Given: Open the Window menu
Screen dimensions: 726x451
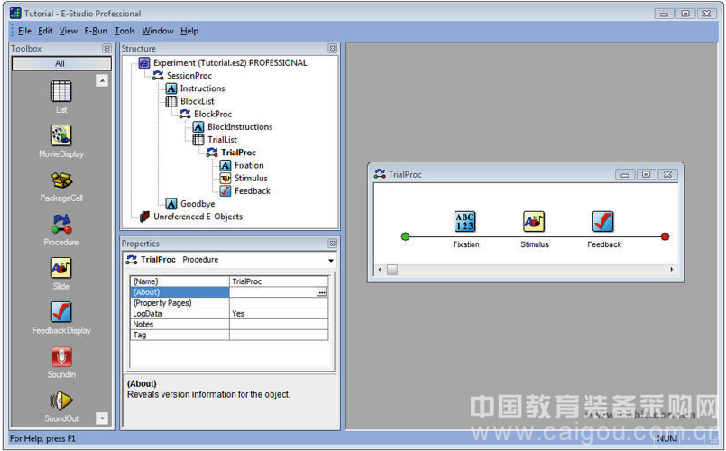Looking at the screenshot, I should coord(157,31).
